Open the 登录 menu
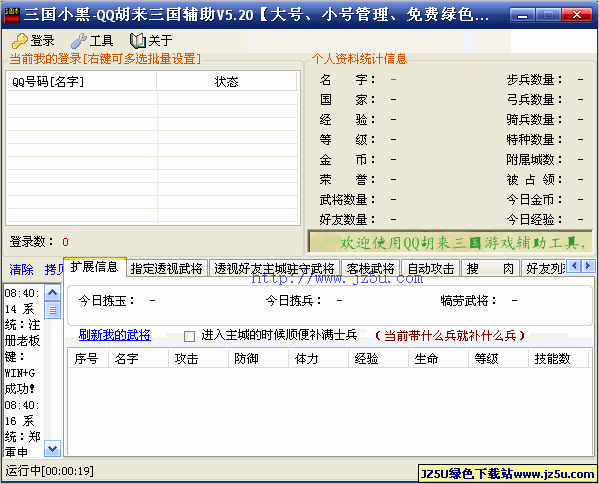 pos(34,41)
